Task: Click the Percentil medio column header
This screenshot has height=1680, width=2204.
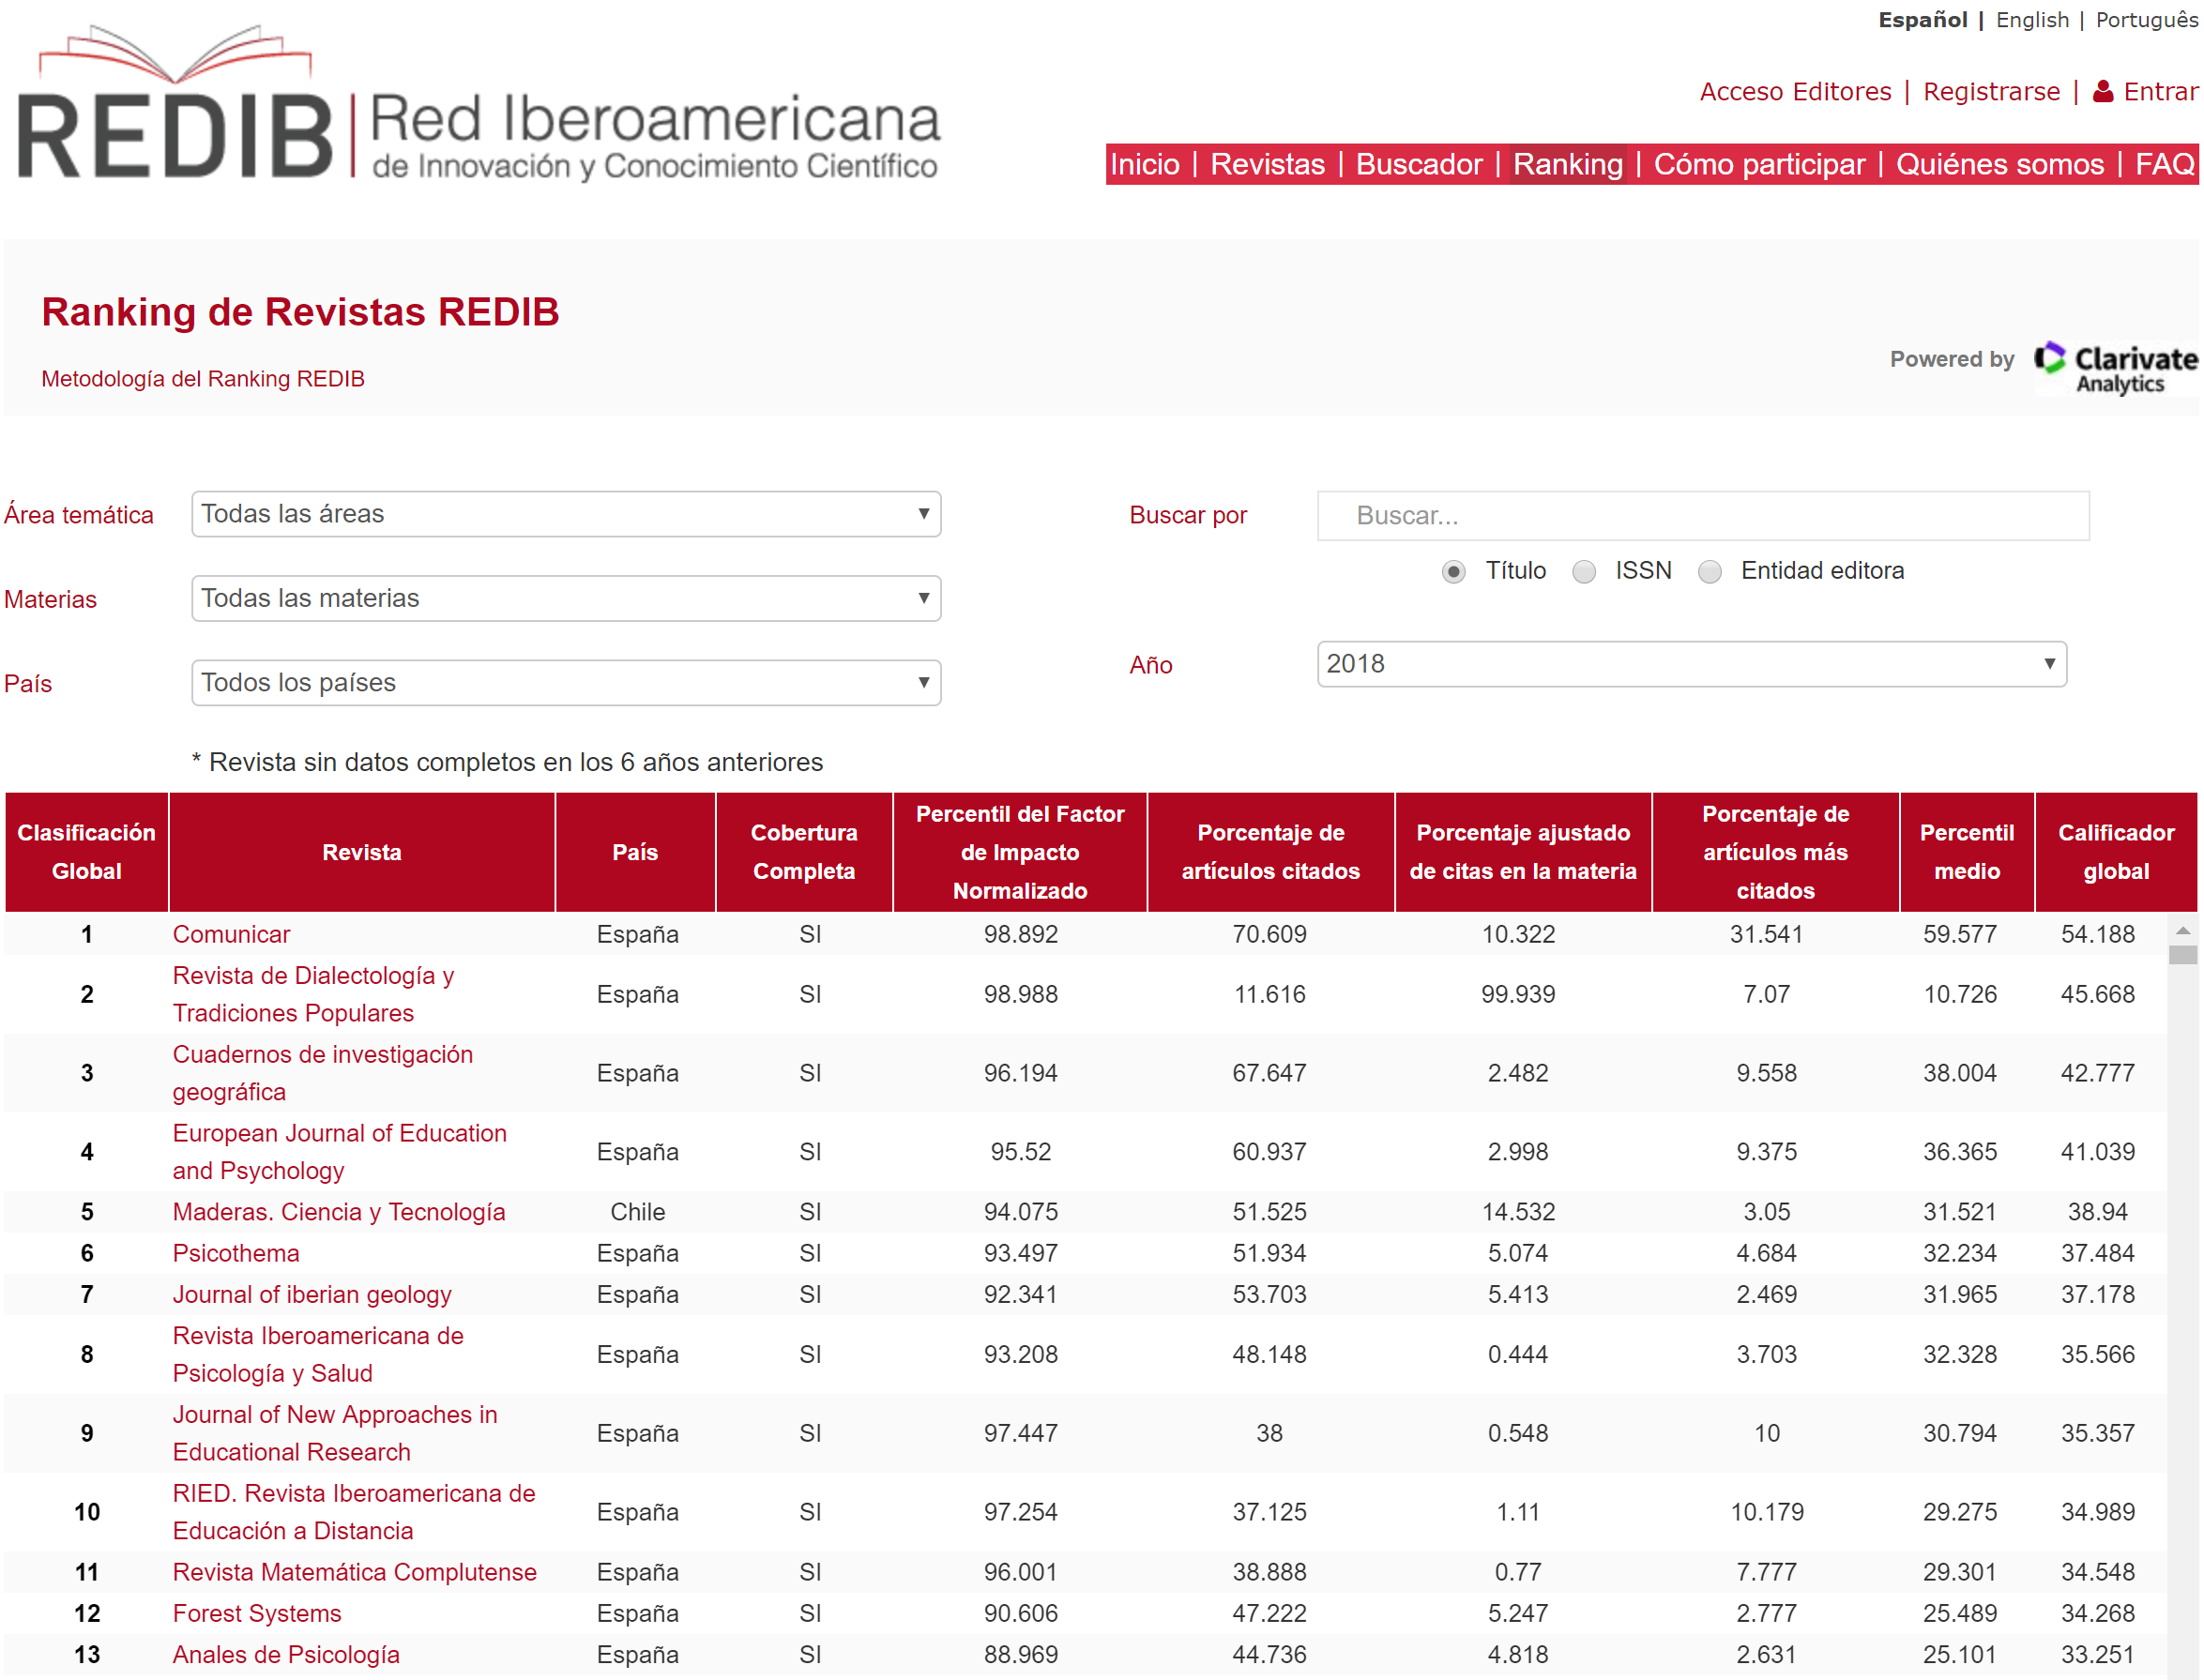Action: tap(1966, 852)
